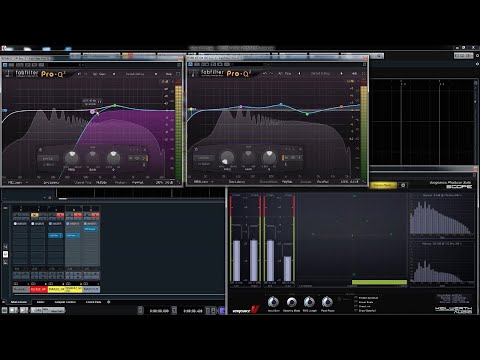This screenshot has width=480, height=360.
Task: Open Analyzer Pre+Post settings in right Pro-Q 2
Action: tap(322, 182)
